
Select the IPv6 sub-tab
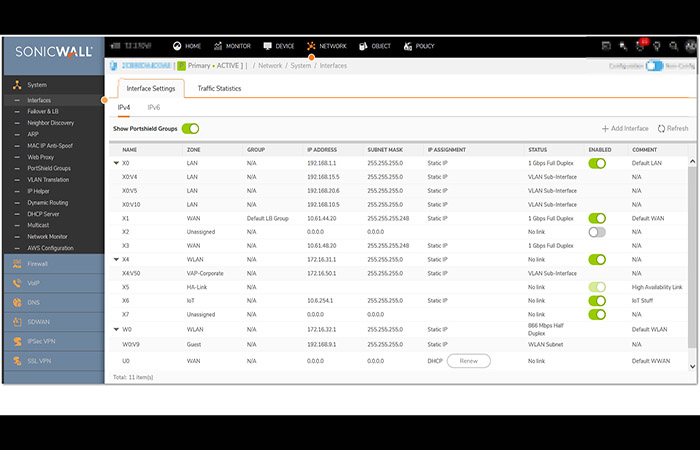154,108
